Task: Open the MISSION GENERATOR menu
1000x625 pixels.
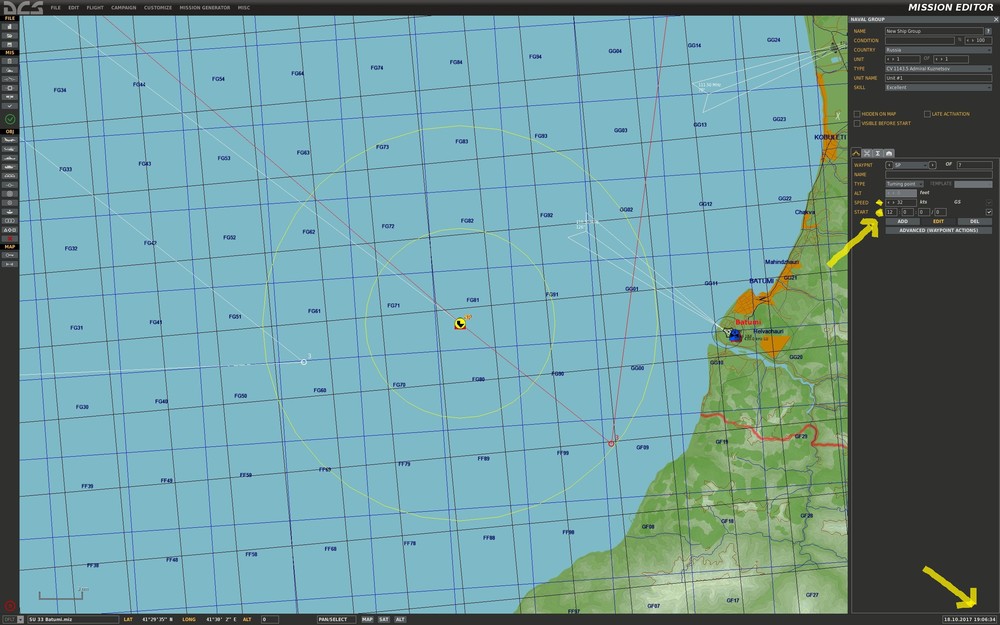Action: click(x=205, y=8)
